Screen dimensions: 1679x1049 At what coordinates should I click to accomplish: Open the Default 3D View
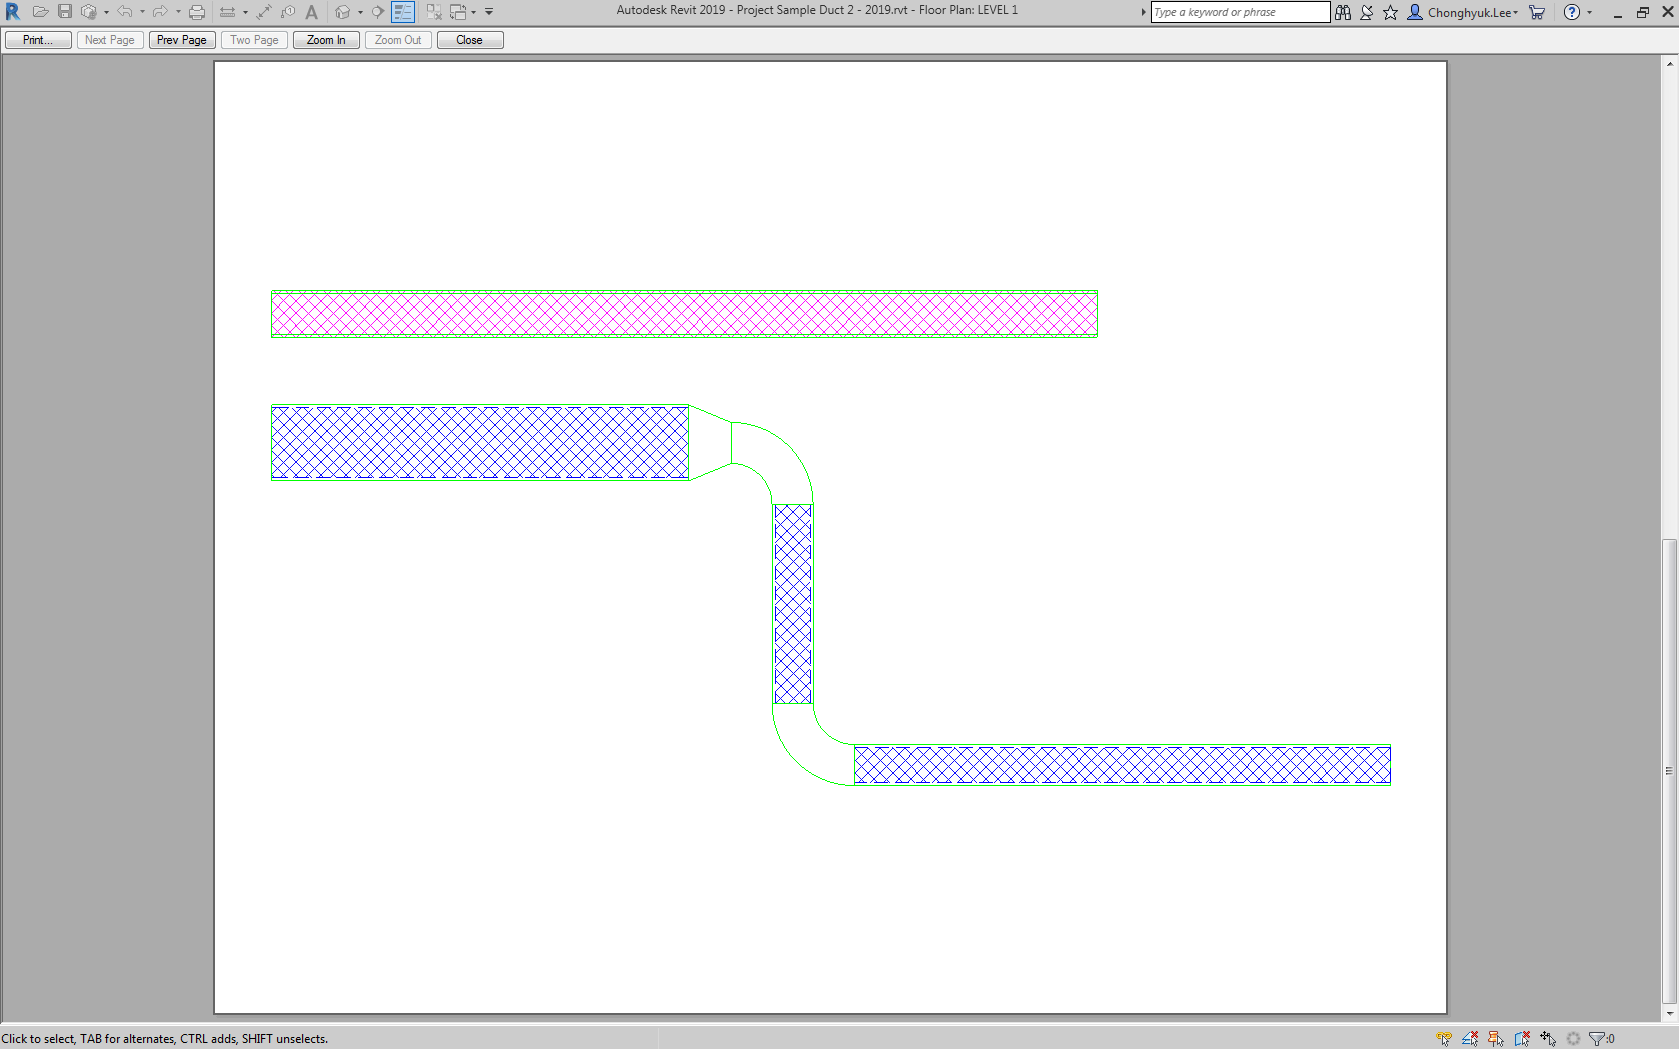click(x=342, y=12)
